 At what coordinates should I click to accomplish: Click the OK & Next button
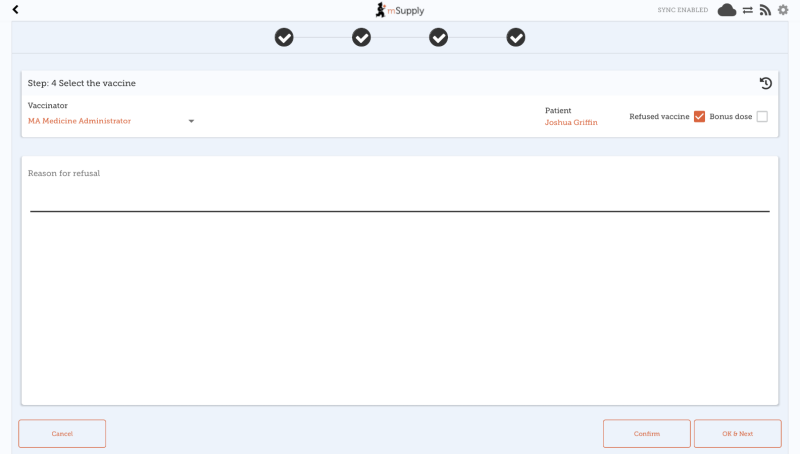point(738,434)
